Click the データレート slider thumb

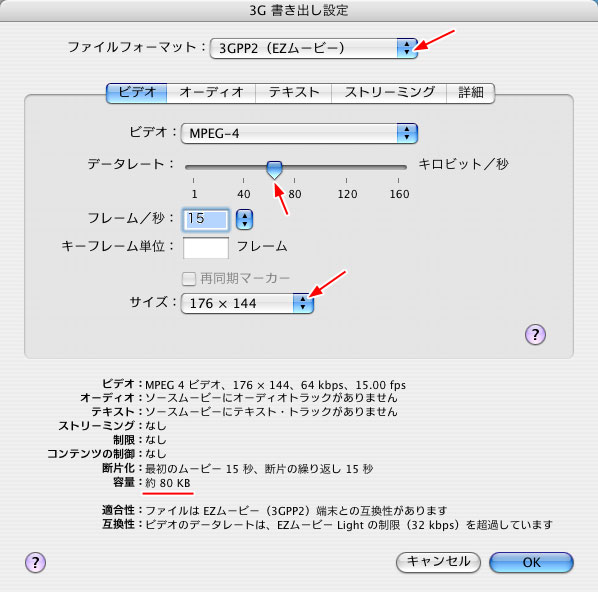(x=274, y=169)
